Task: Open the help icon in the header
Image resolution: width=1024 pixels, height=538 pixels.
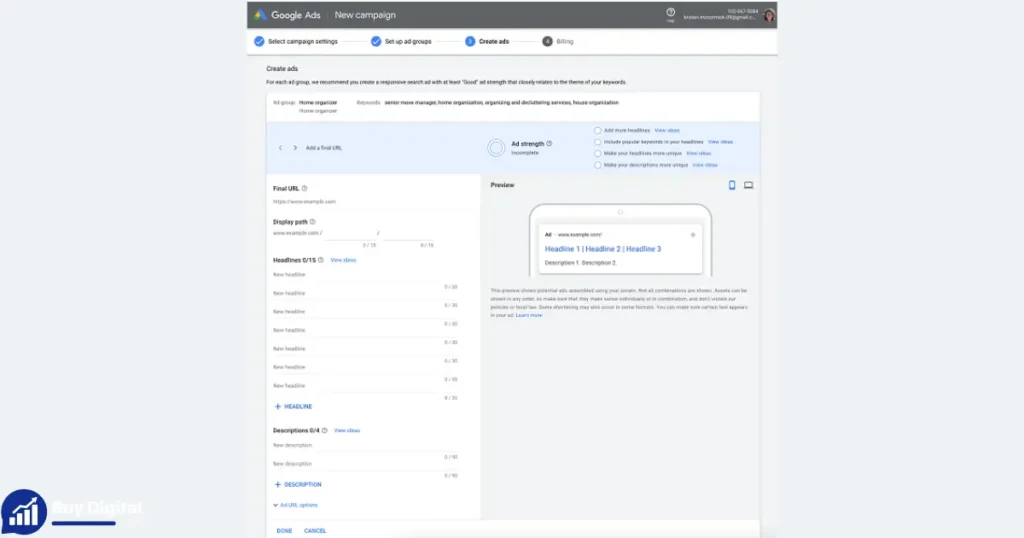Action: point(670,12)
